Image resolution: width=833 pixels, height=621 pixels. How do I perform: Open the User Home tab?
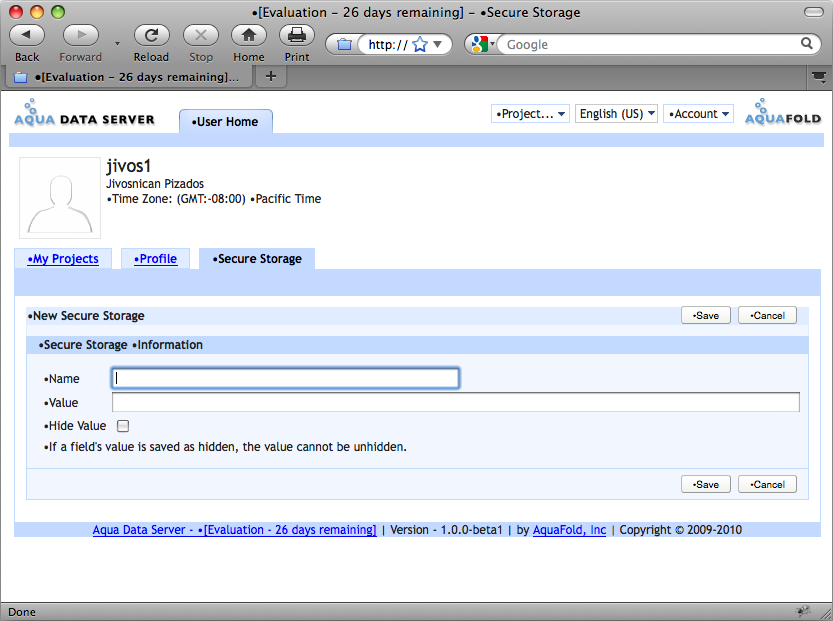tap(226, 122)
